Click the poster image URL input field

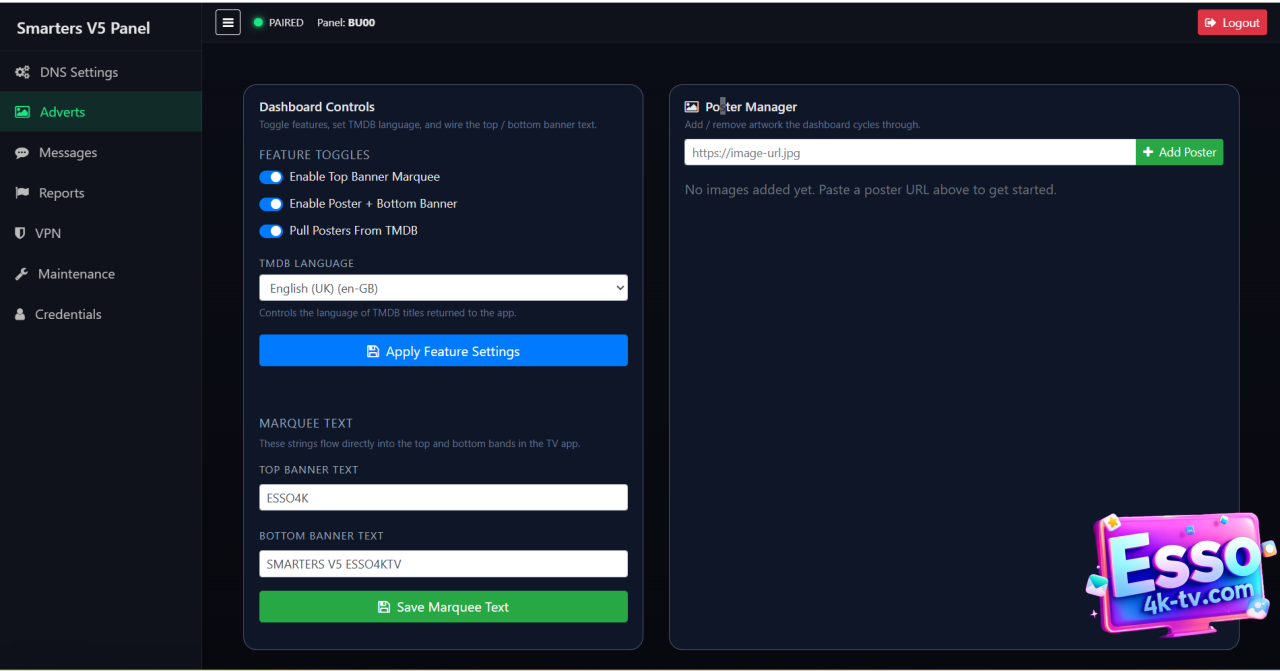click(x=909, y=153)
